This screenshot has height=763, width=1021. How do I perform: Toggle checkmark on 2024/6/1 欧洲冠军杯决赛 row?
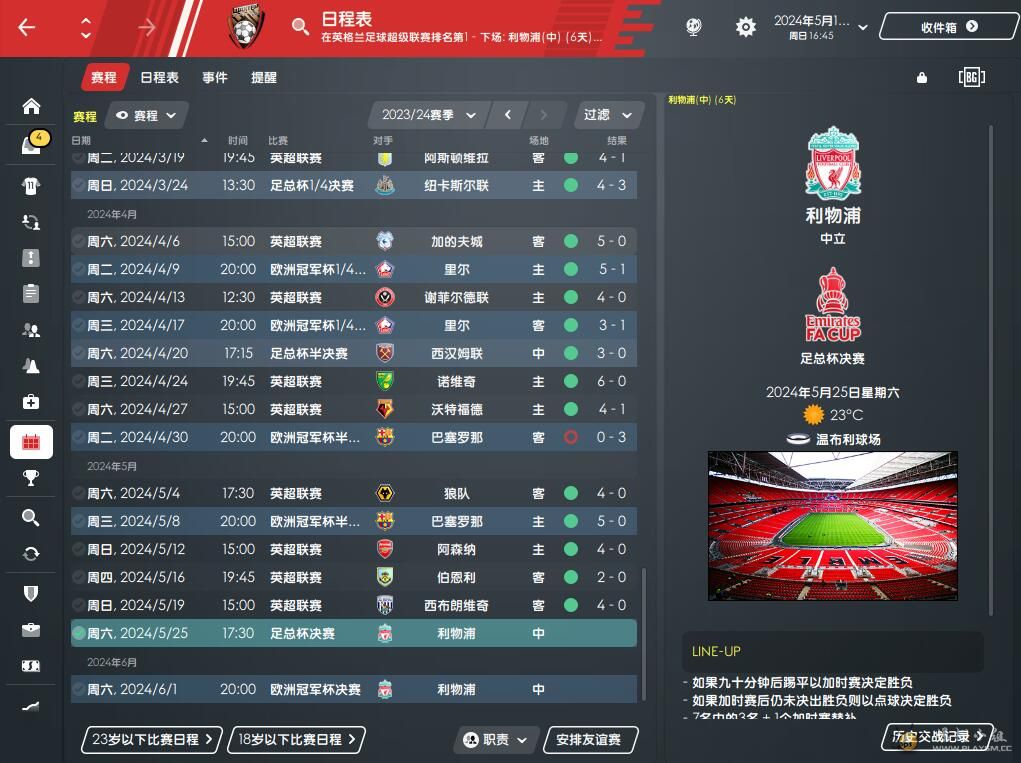[x=79, y=689]
